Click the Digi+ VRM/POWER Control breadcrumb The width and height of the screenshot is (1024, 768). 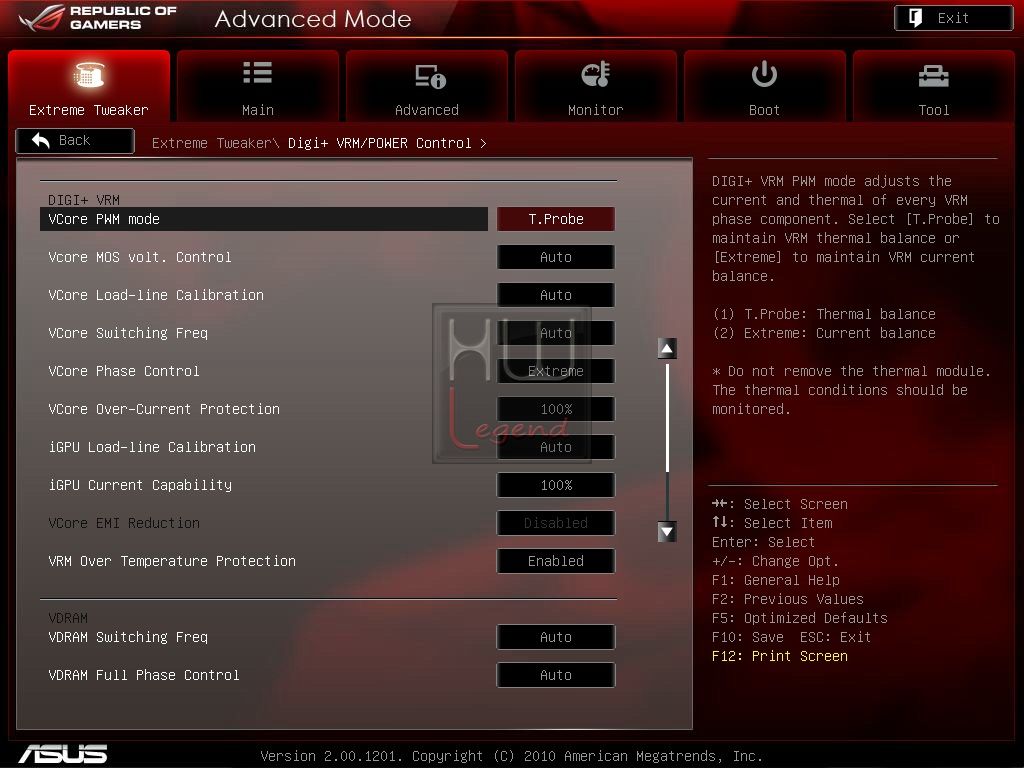(x=379, y=143)
